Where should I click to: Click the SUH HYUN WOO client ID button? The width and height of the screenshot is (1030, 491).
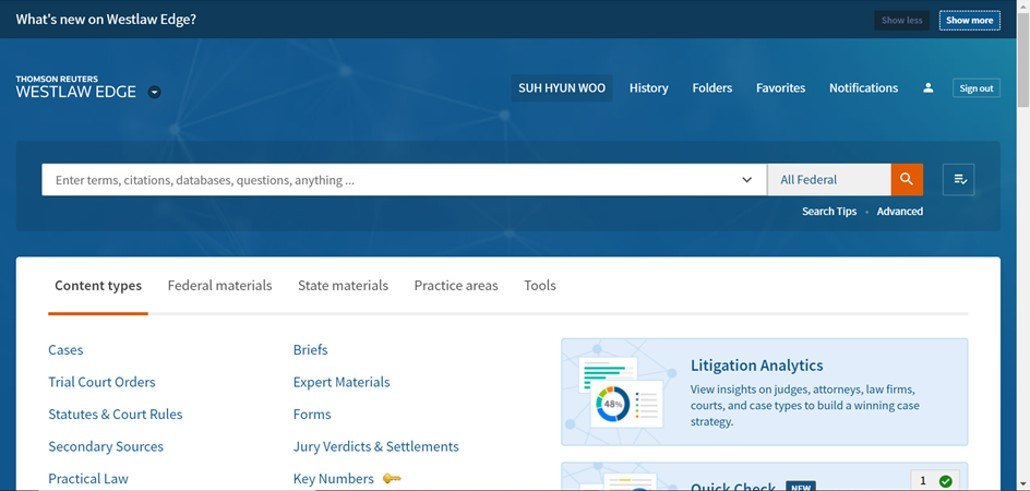click(562, 88)
